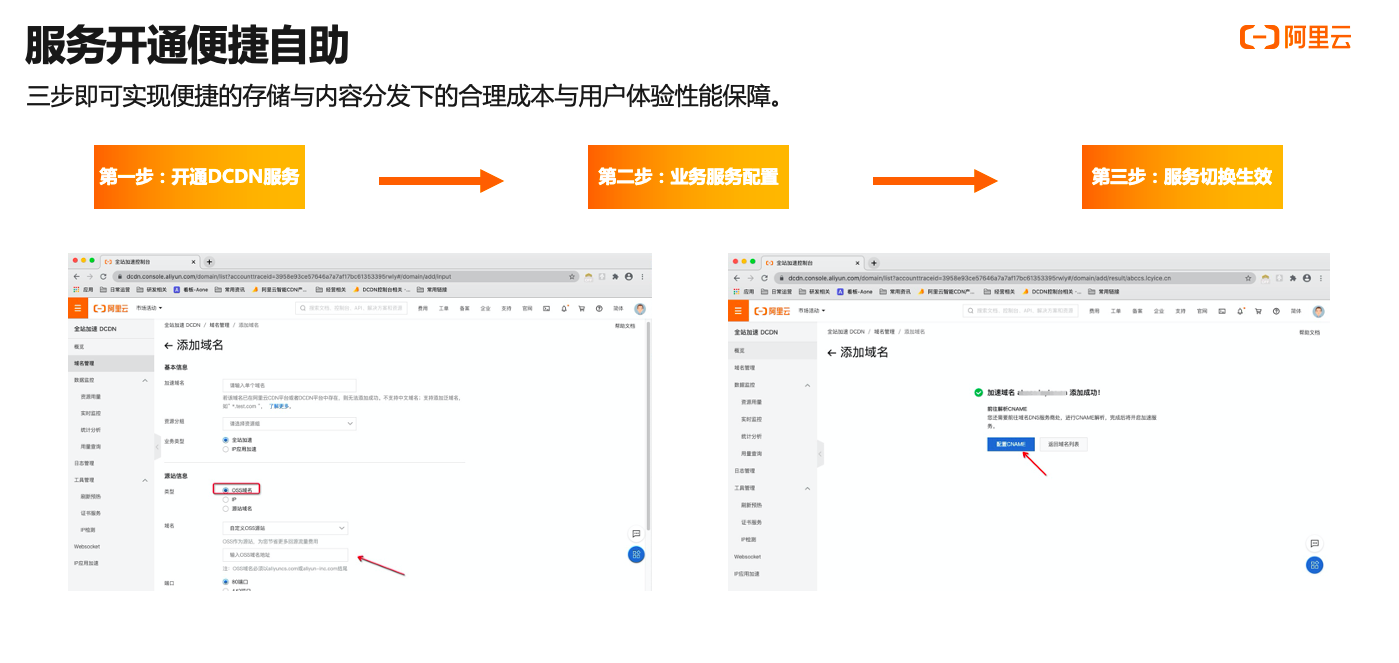Viewport: 1399px width, 663px height.
Task: Click 工单 link in left console header
Action: click(x=443, y=308)
